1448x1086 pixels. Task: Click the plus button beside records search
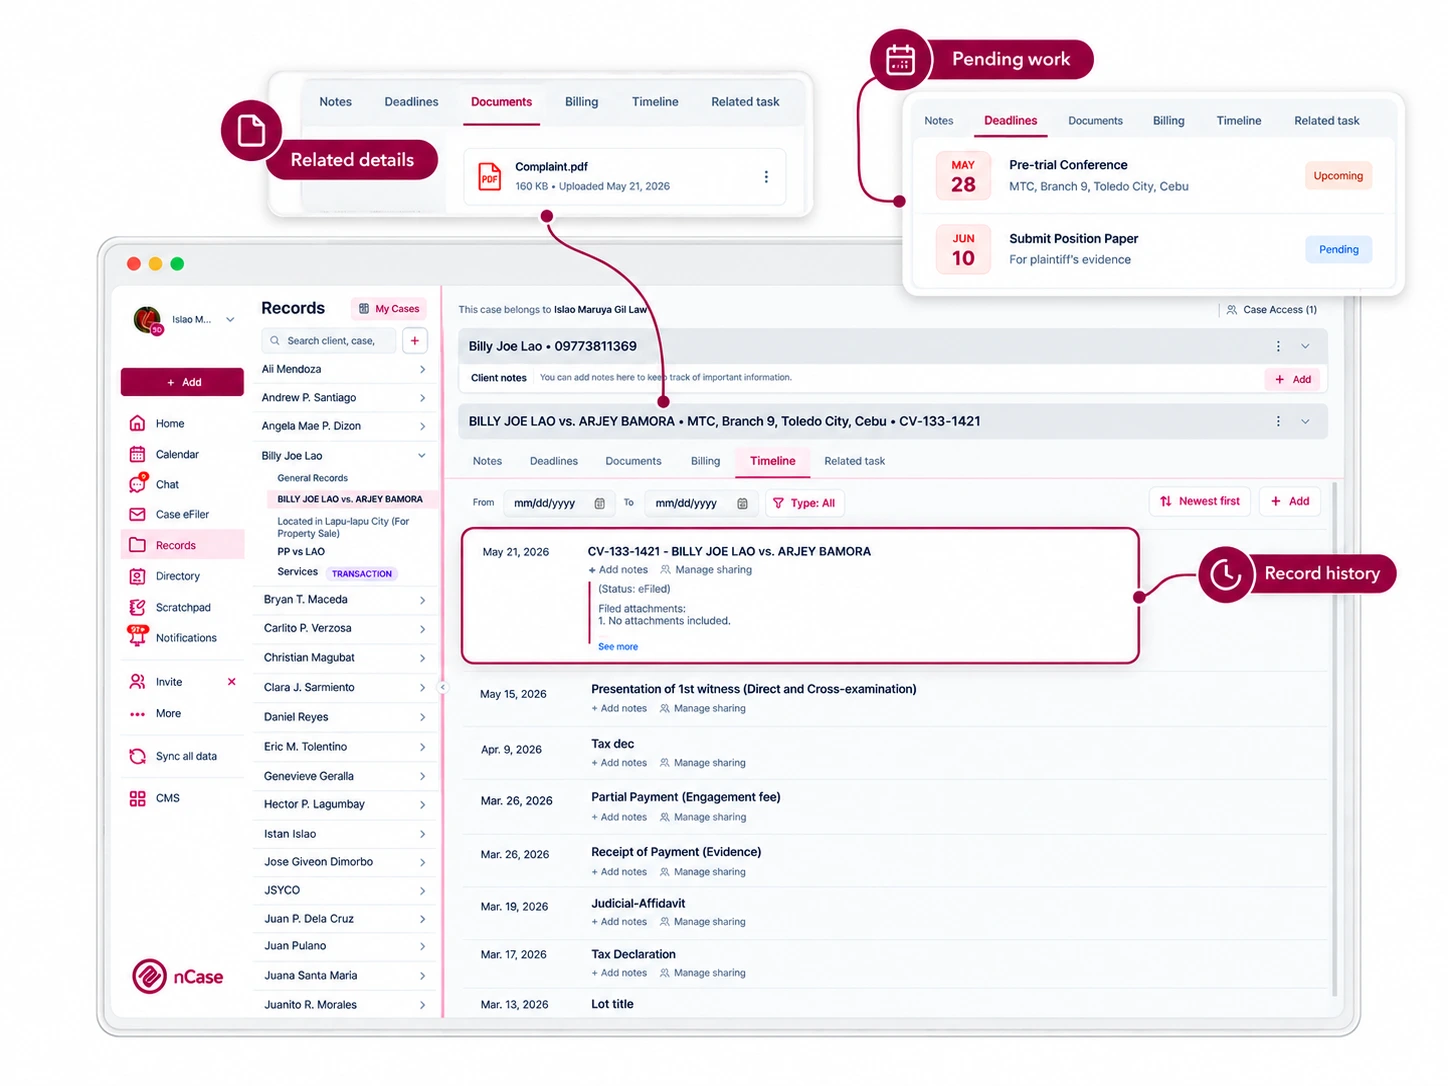click(x=415, y=341)
